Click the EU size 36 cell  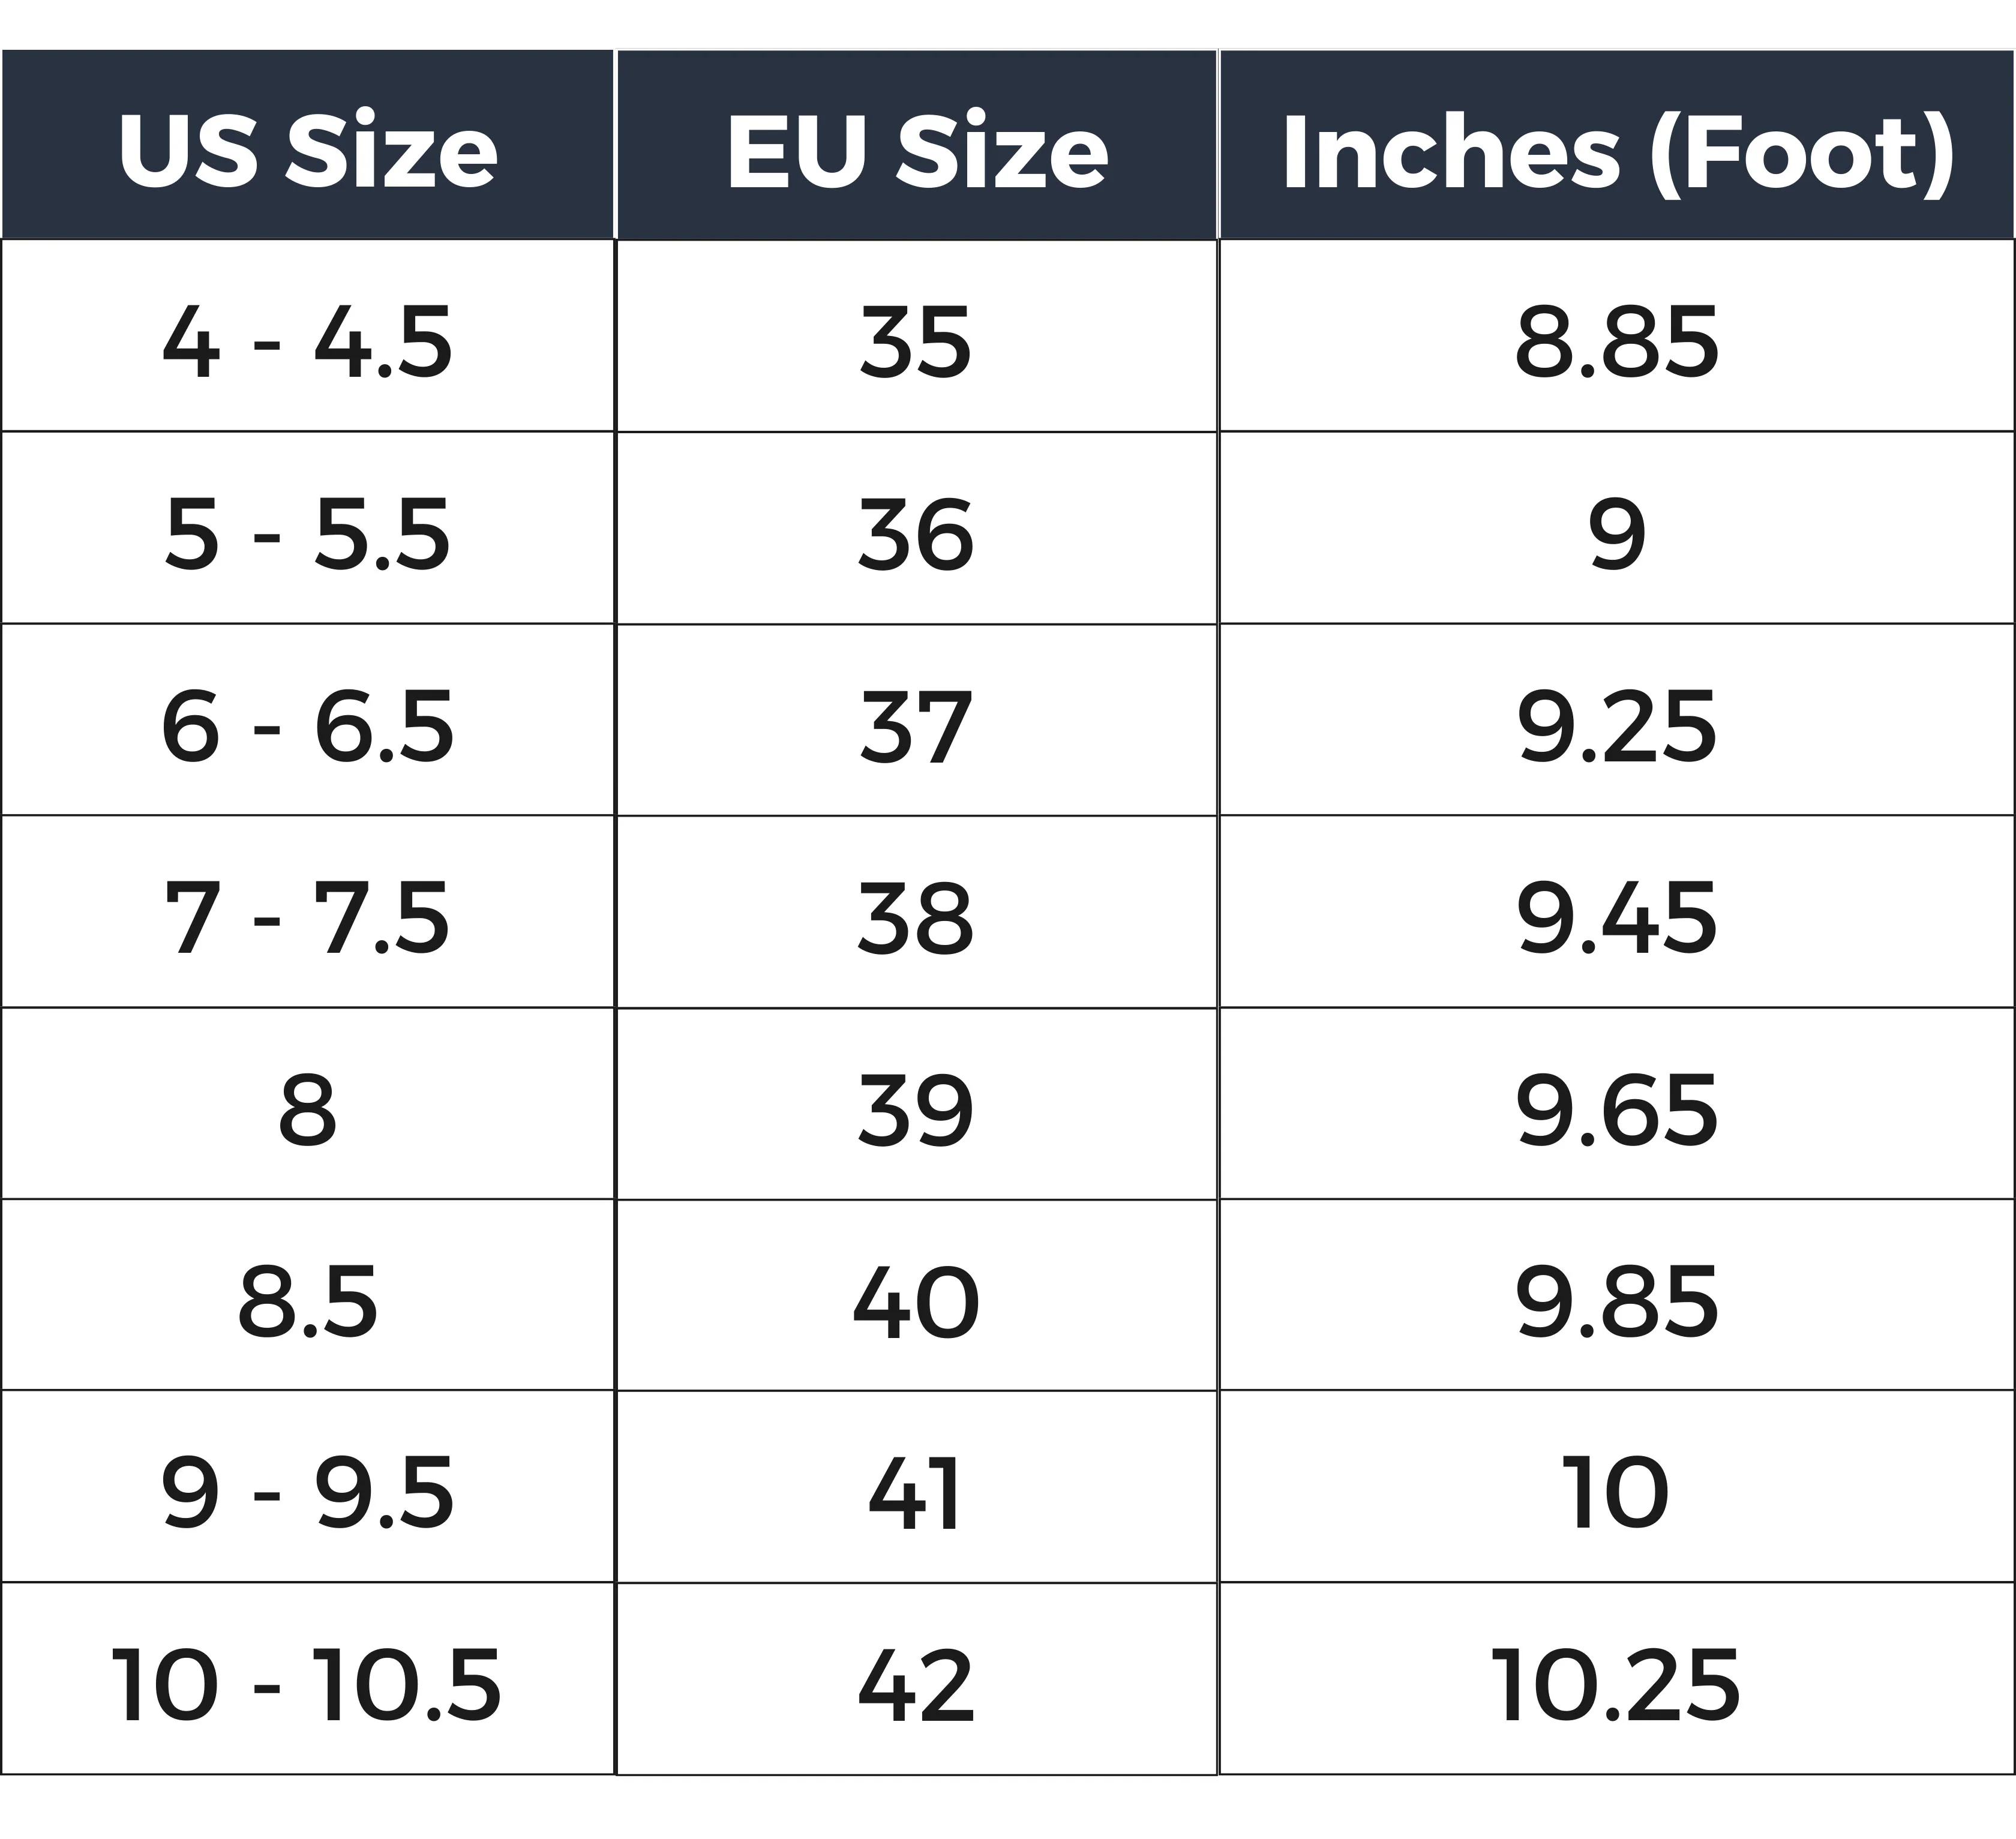[x=916, y=535]
